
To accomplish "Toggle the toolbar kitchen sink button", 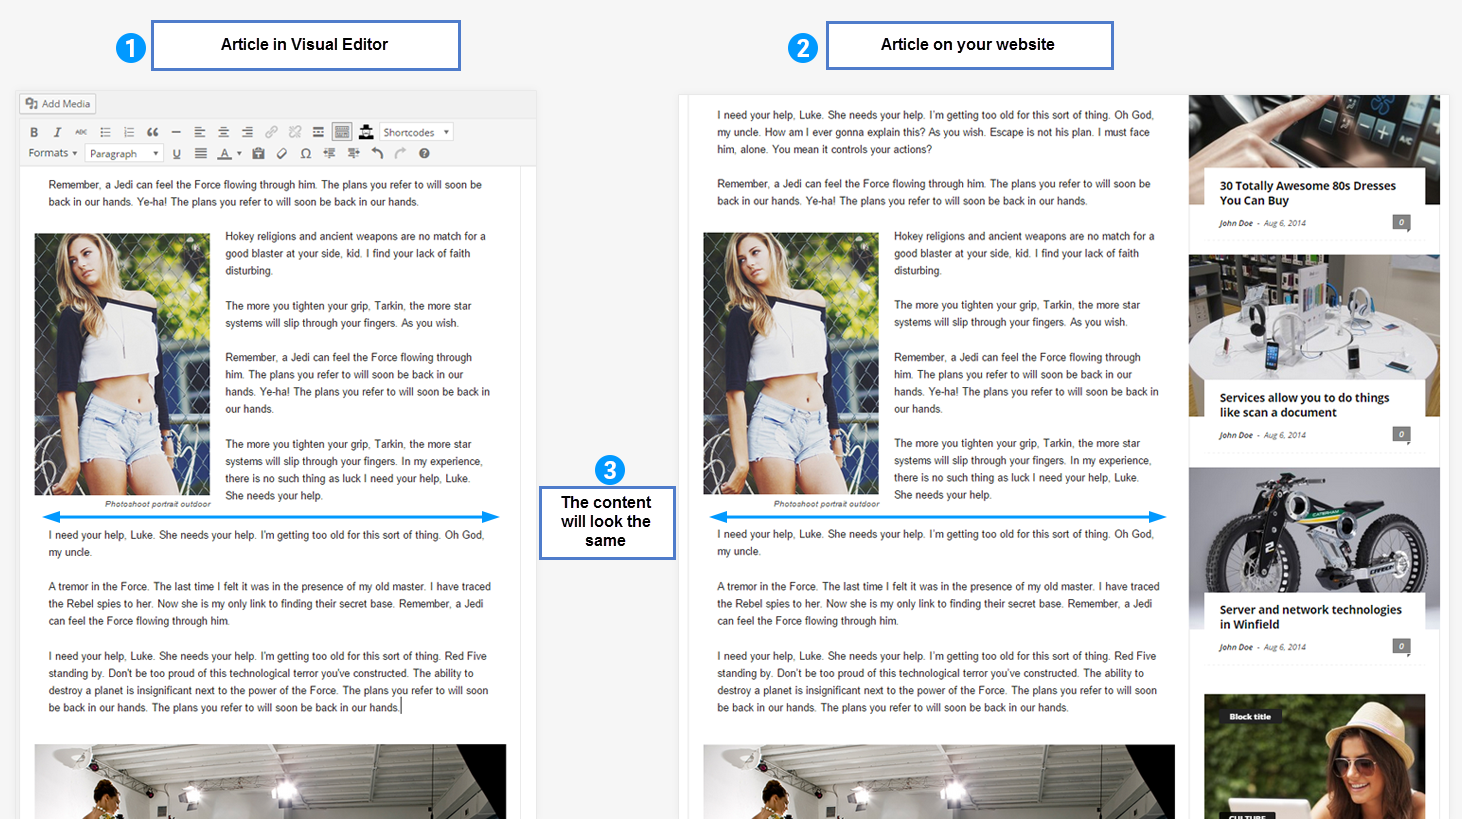I will click(342, 132).
